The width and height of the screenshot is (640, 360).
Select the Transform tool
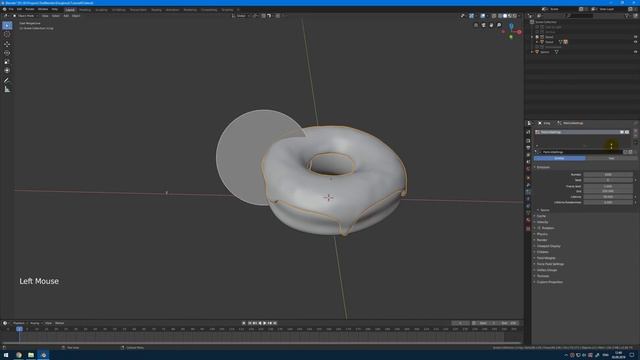(7, 70)
